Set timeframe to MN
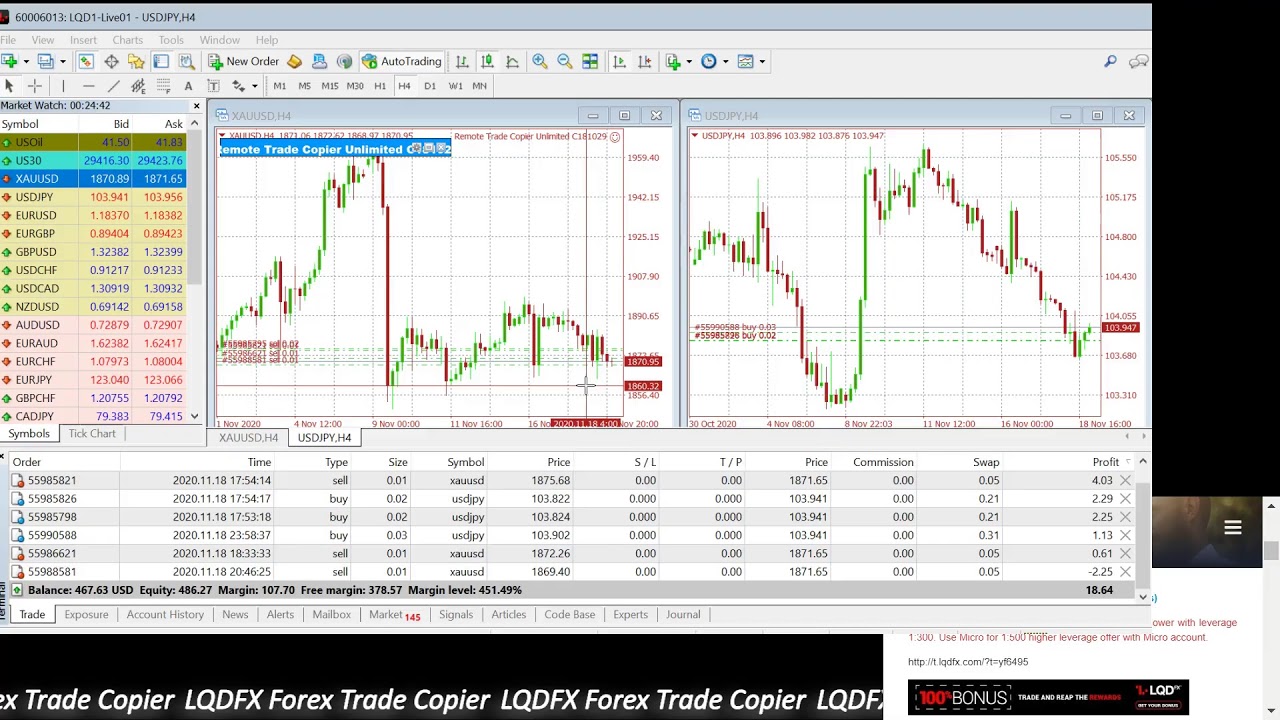 (479, 86)
